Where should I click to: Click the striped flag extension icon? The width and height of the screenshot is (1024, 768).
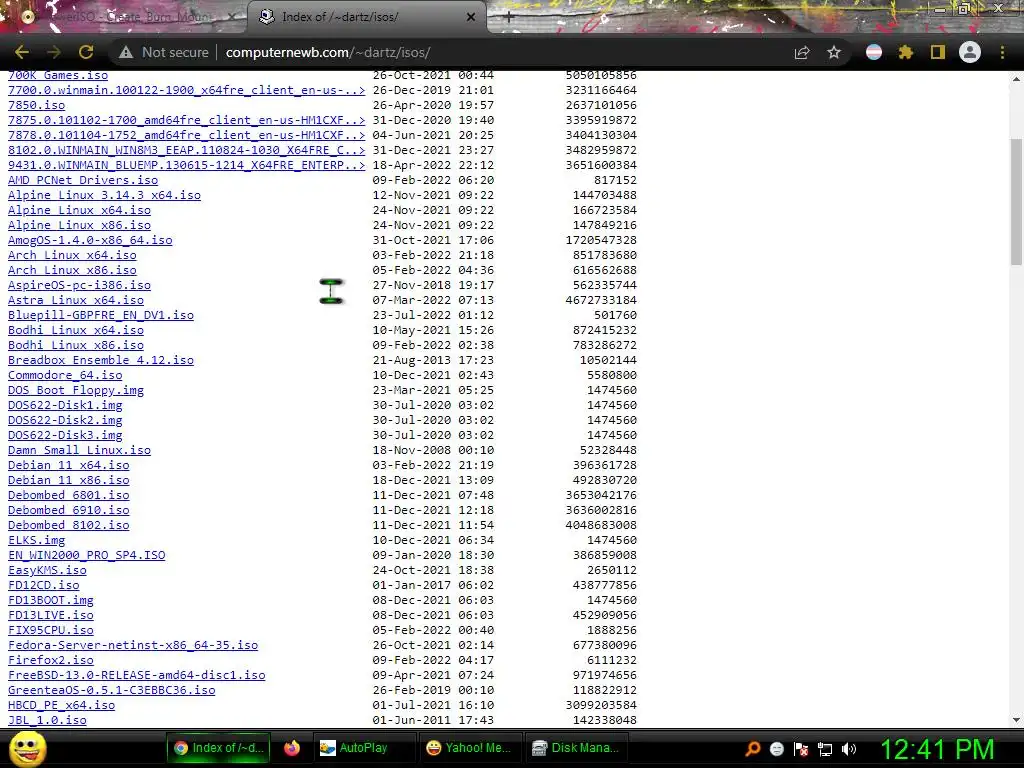coord(874,52)
